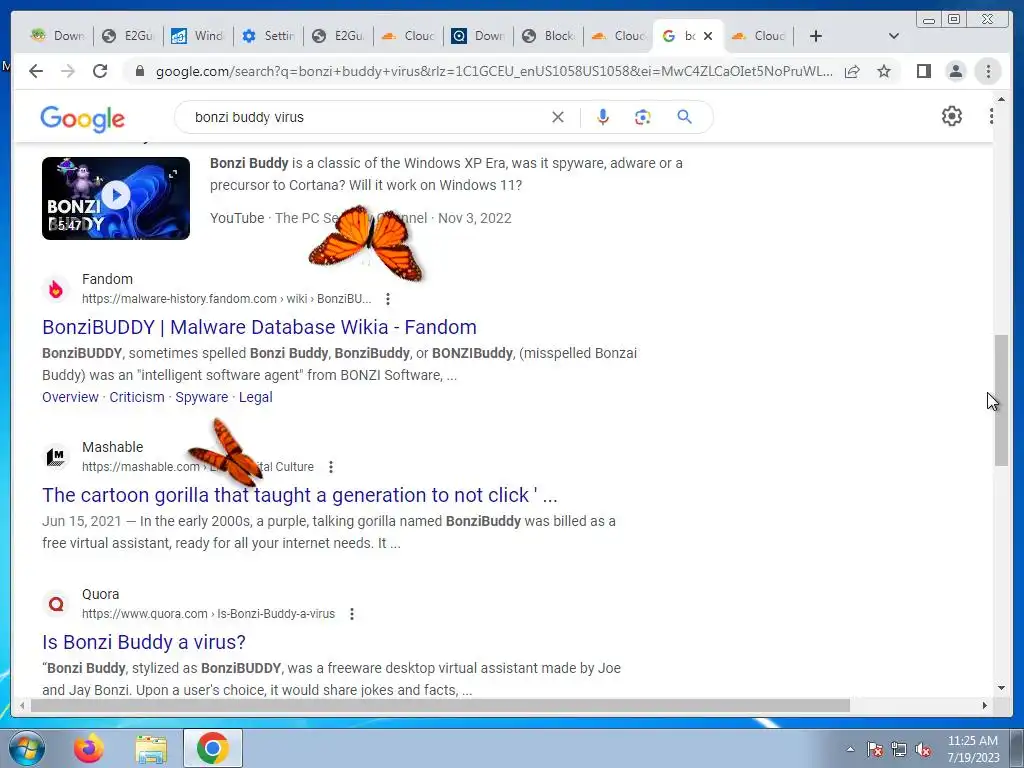Open a new tab with the plus button

coord(816,36)
